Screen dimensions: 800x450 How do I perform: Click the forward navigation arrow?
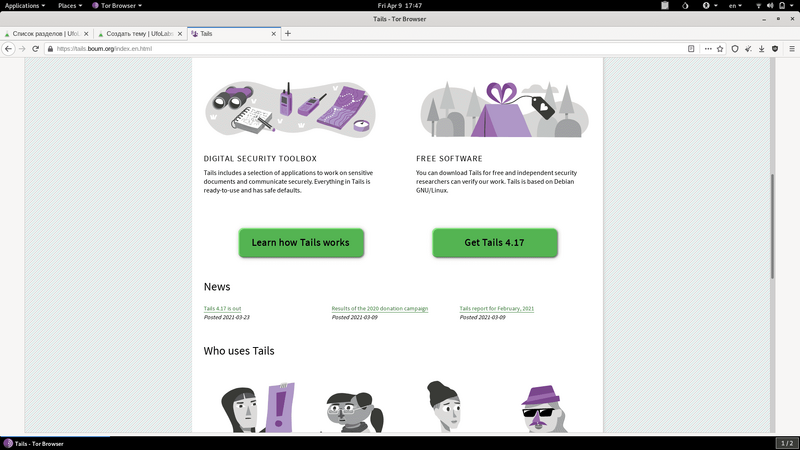pyautogui.click(x=22, y=48)
